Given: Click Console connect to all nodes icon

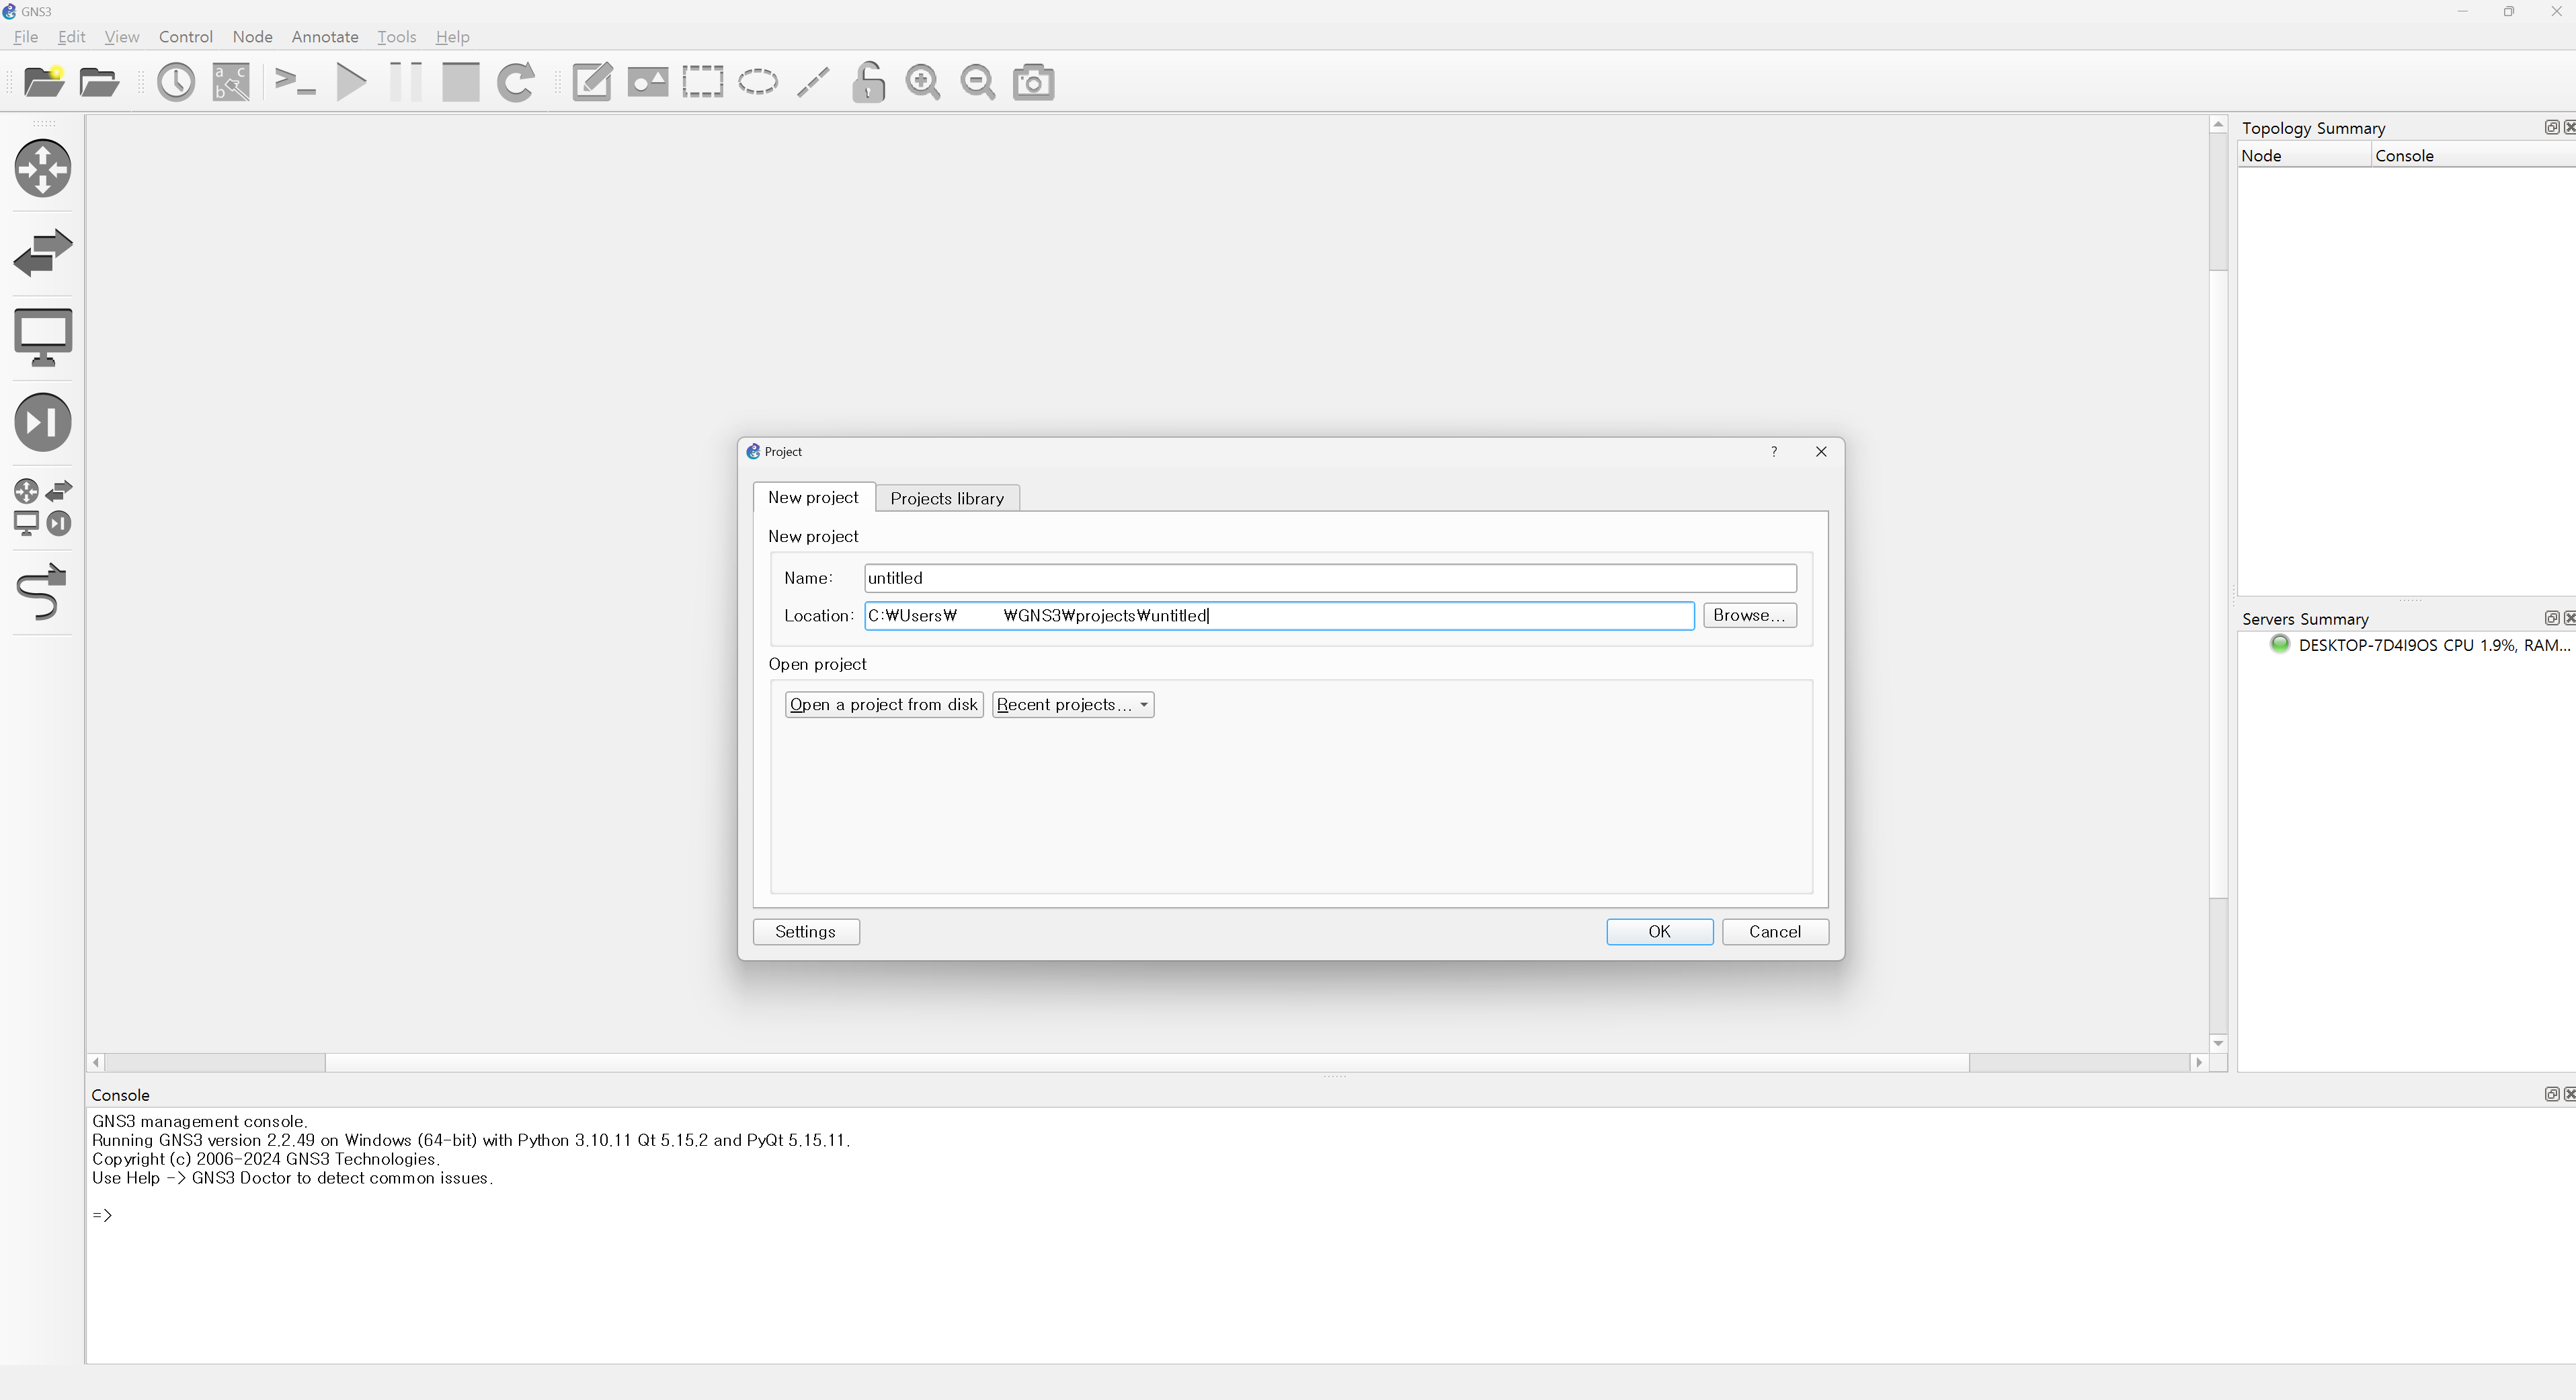Looking at the screenshot, I should pyautogui.click(x=295, y=82).
